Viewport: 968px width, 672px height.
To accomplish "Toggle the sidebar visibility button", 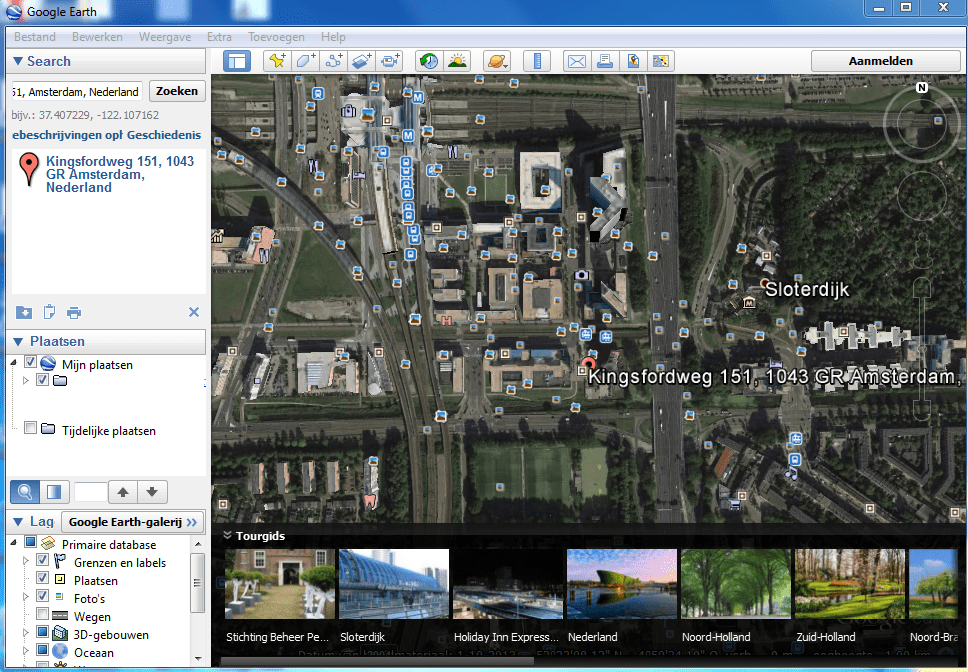I will 237,61.
